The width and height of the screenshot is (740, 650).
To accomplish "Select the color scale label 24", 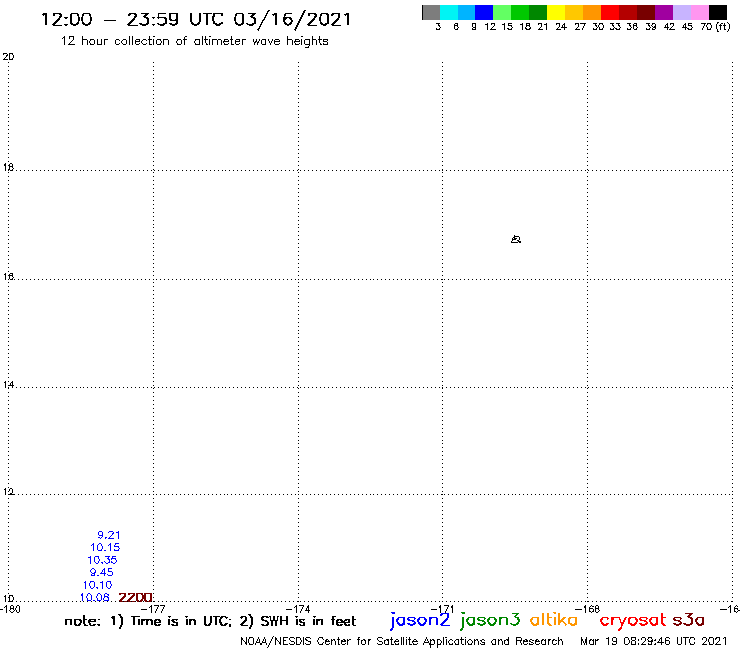I will tap(561, 26).
